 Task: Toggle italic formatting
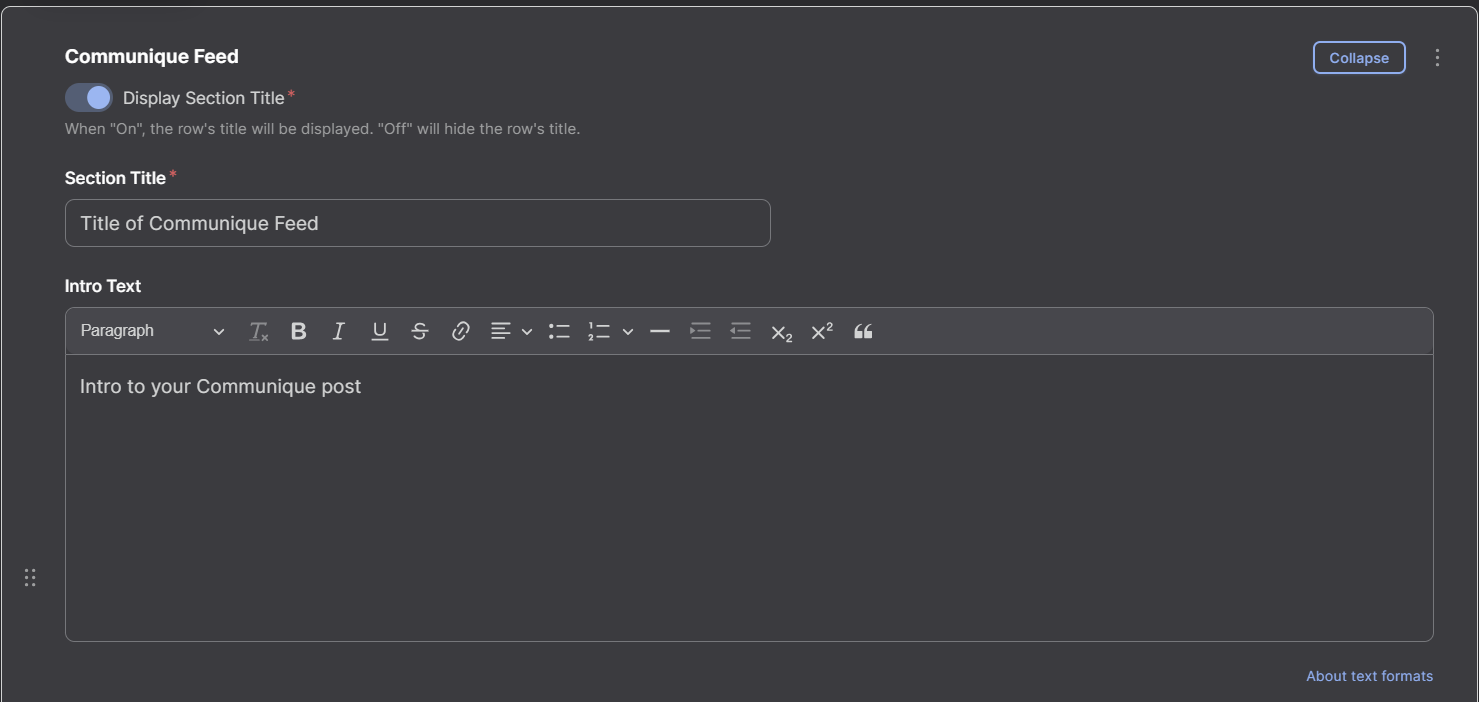click(339, 332)
